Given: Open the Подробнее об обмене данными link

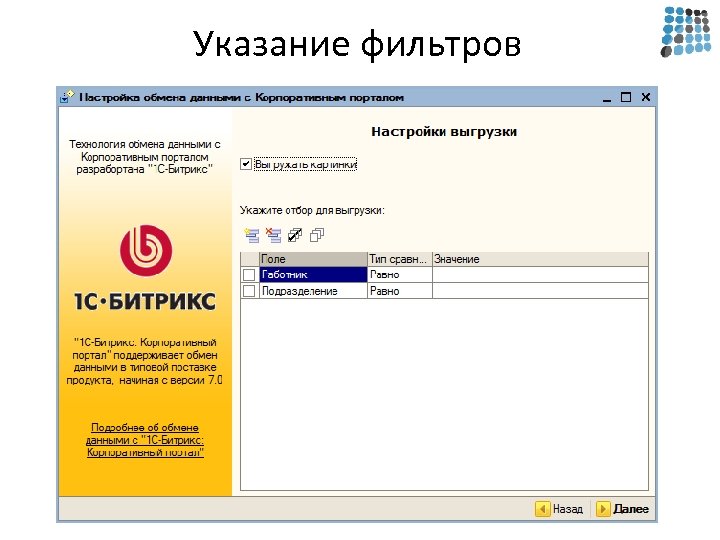Looking at the screenshot, I should pos(145,440).
